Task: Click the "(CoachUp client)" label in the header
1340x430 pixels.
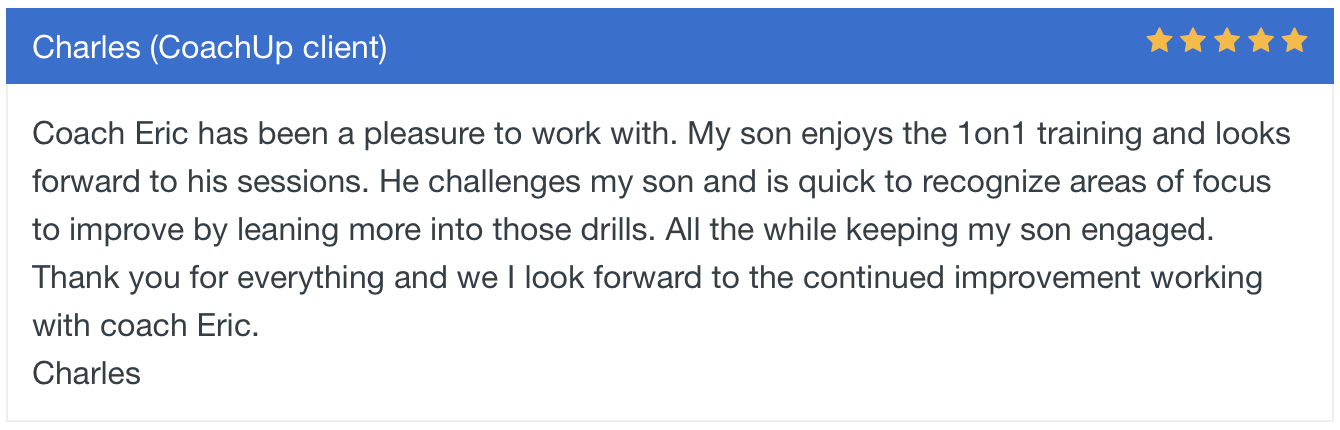Action: point(268,48)
